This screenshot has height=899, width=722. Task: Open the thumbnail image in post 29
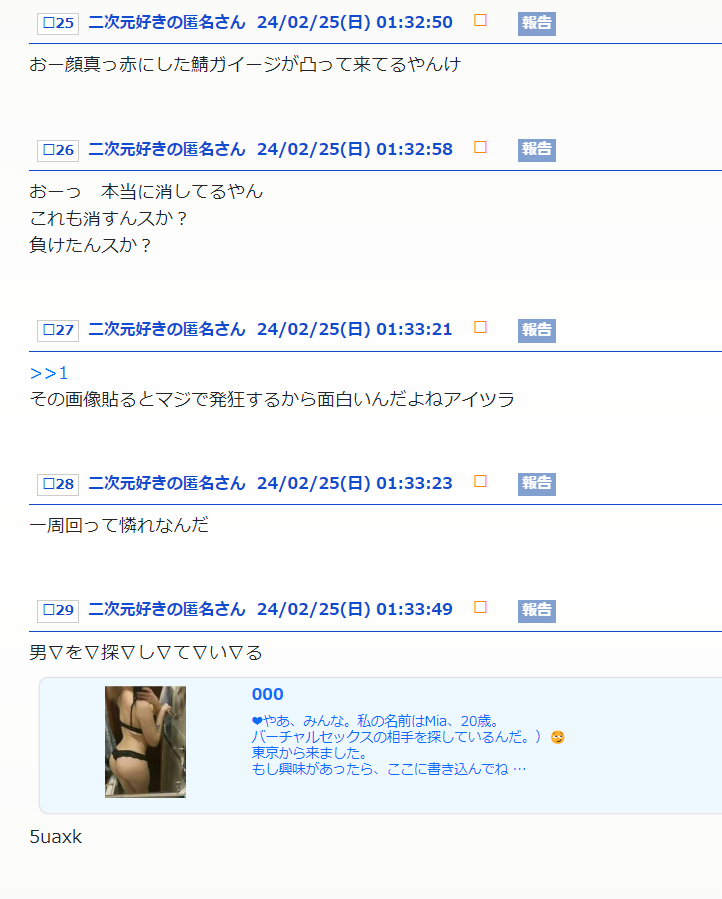coord(145,742)
